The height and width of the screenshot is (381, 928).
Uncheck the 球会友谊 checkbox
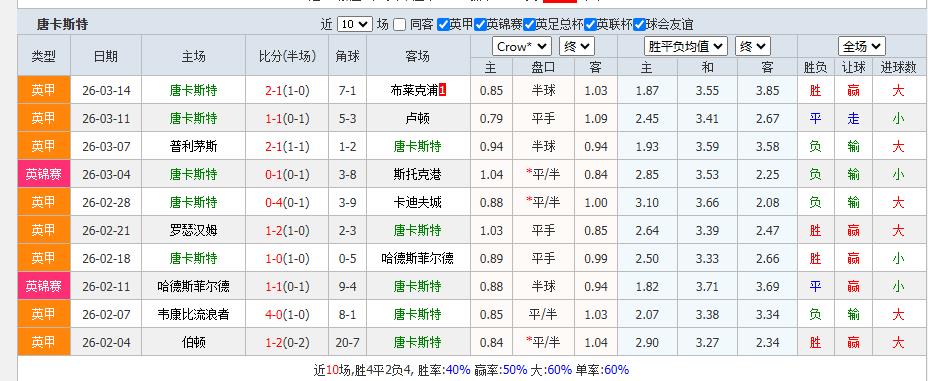pyautogui.click(x=639, y=25)
